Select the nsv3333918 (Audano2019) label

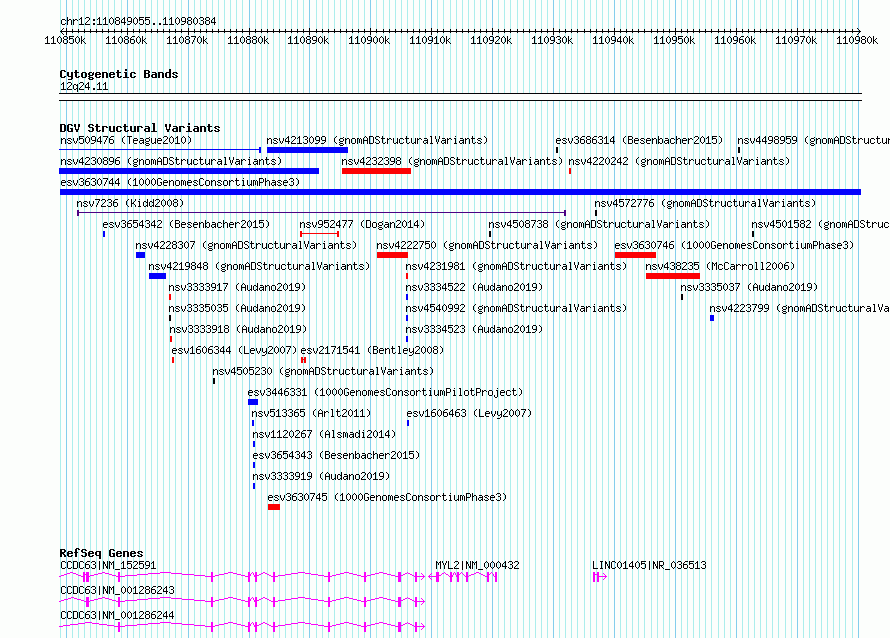tap(238, 329)
